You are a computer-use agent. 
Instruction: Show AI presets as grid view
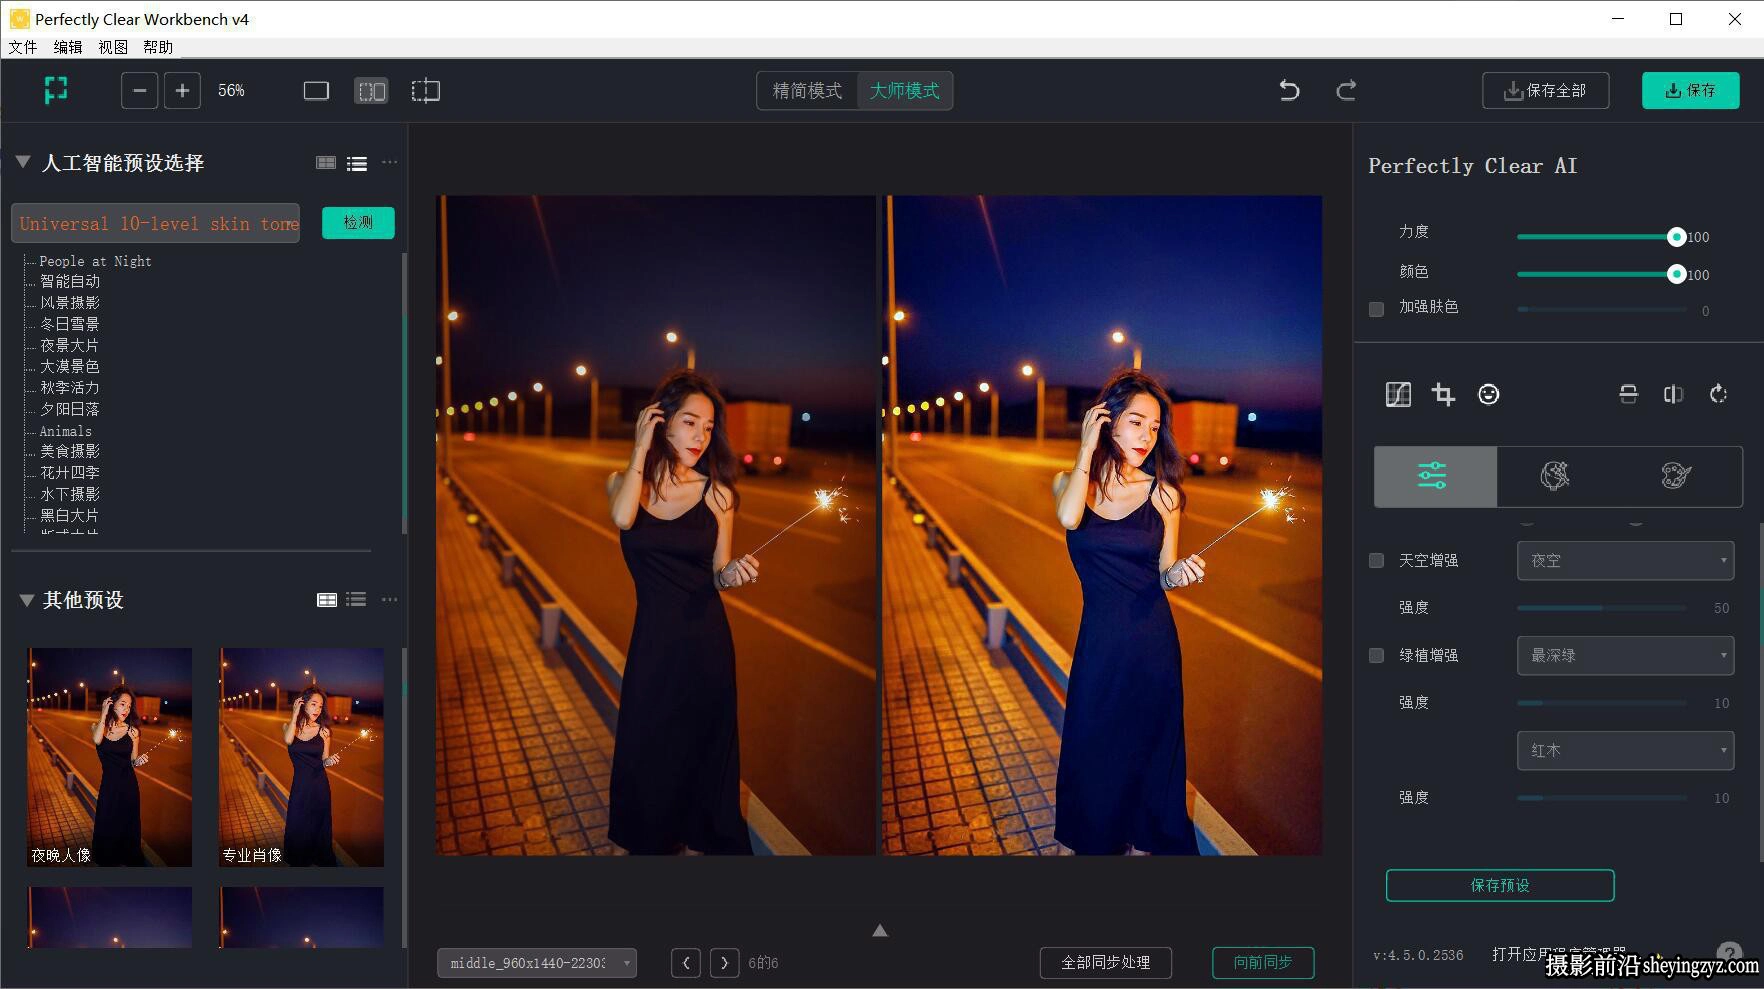326,163
